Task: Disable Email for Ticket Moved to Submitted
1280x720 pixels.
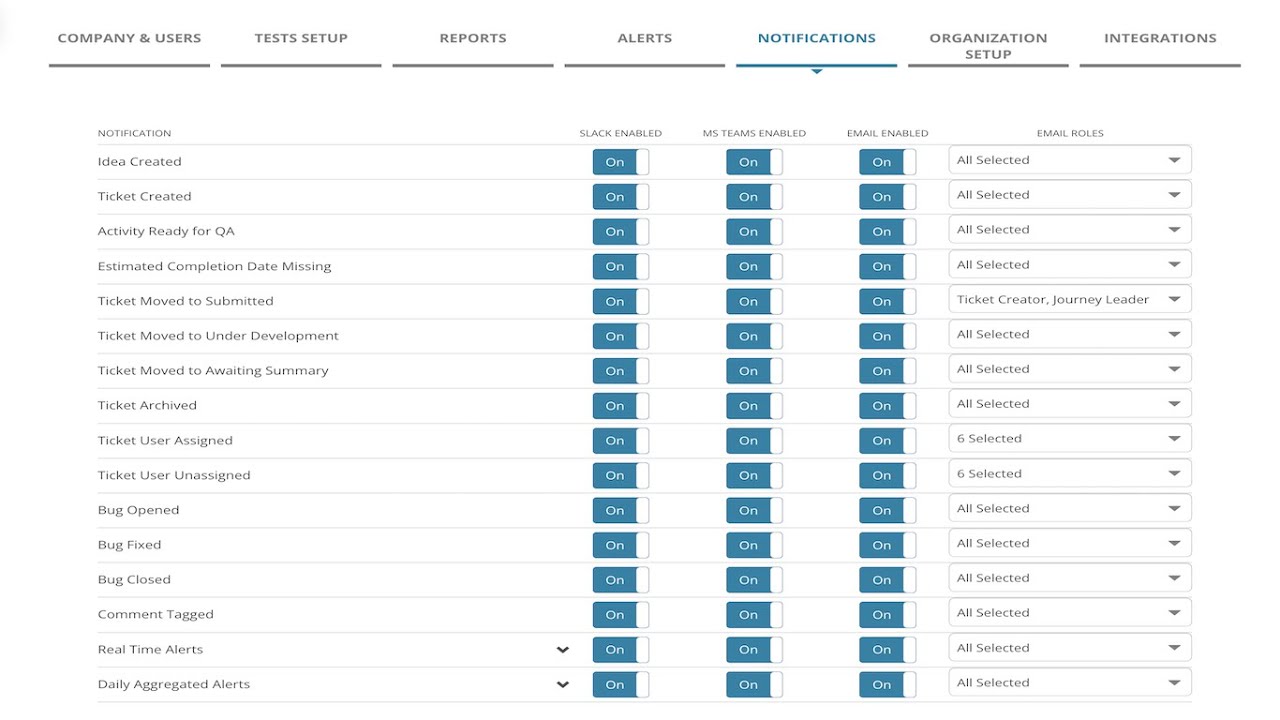Action: click(x=887, y=301)
